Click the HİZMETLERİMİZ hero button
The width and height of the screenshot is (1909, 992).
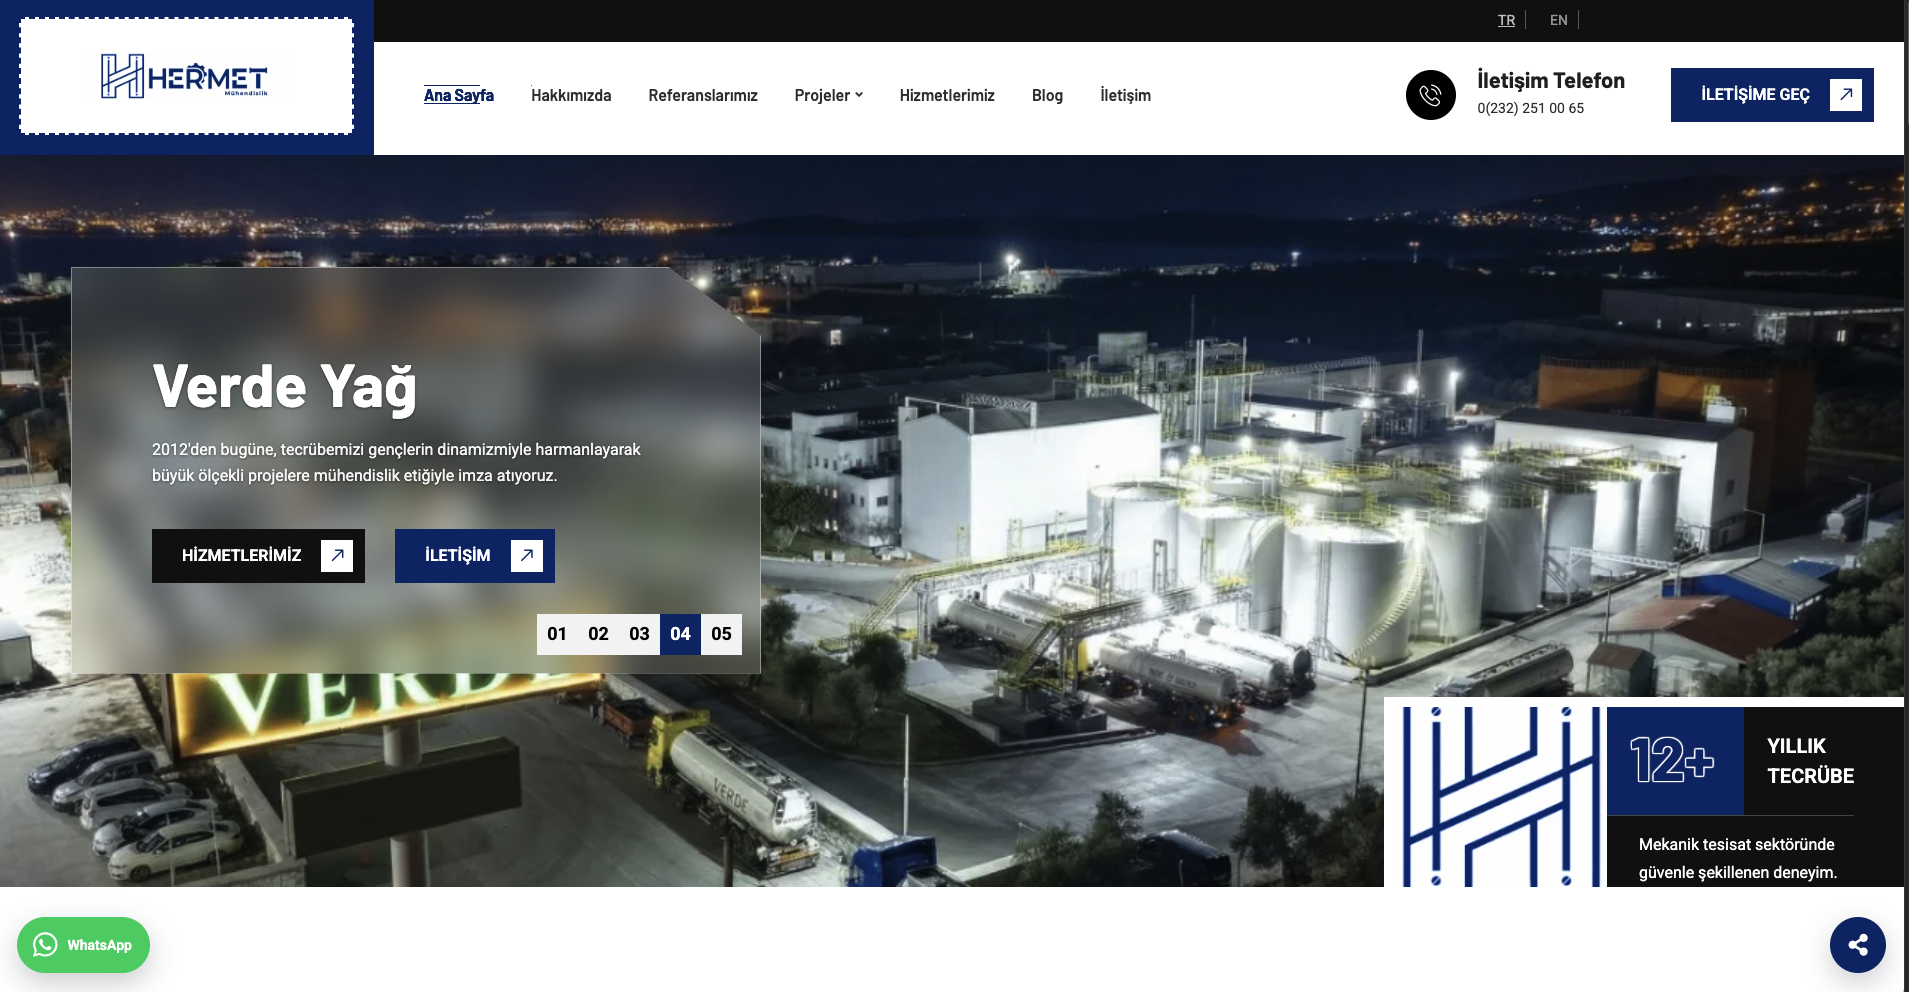coord(258,555)
